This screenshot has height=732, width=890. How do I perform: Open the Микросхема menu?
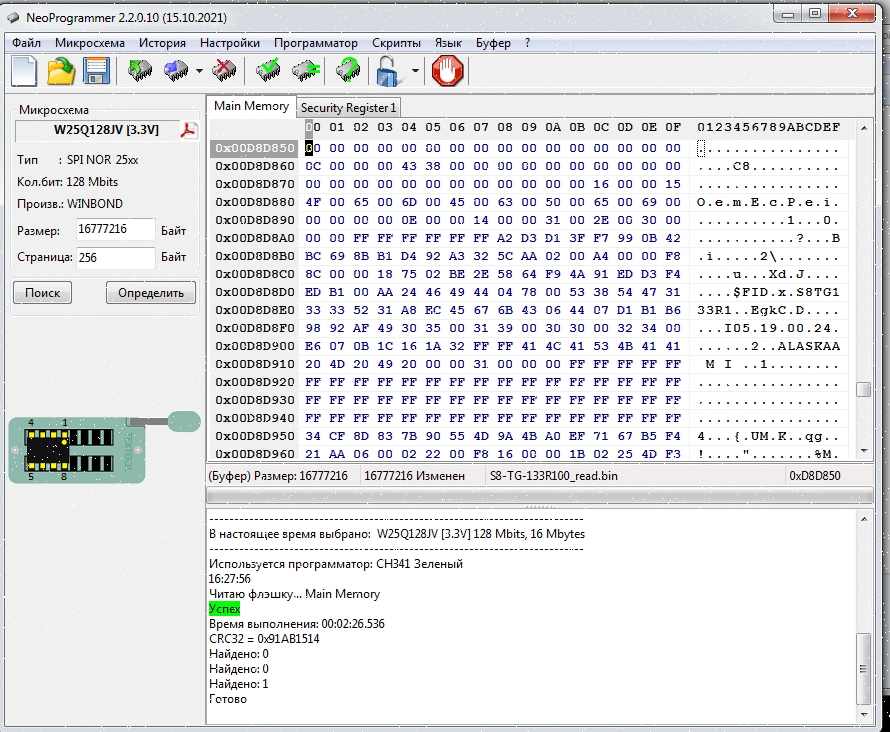(90, 43)
